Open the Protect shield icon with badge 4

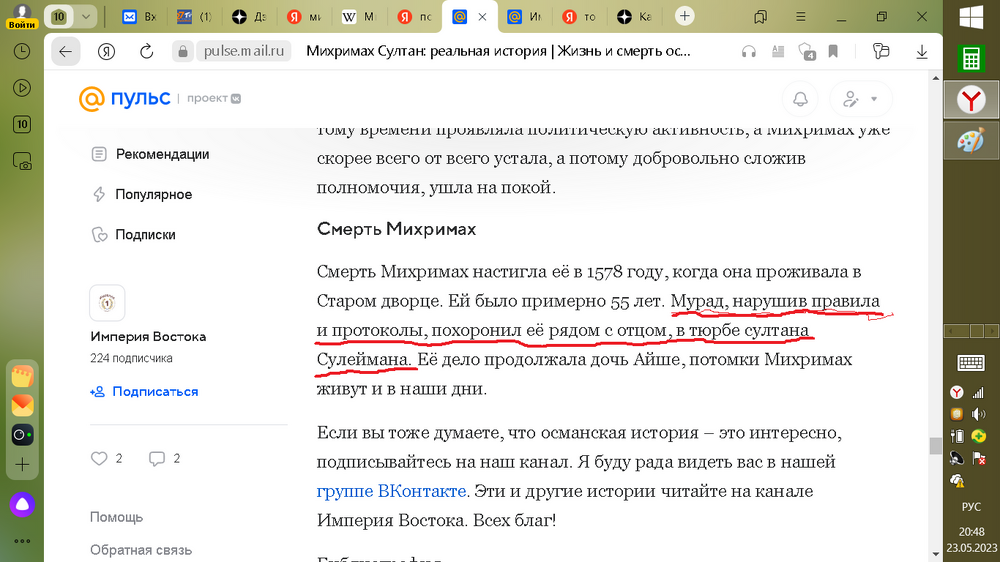[x=806, y=52]
